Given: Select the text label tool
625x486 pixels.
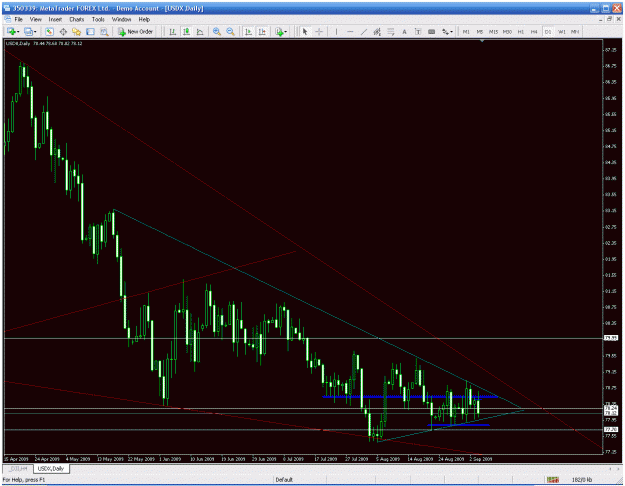Looking at the screenshot, I should tap(418, 32).
